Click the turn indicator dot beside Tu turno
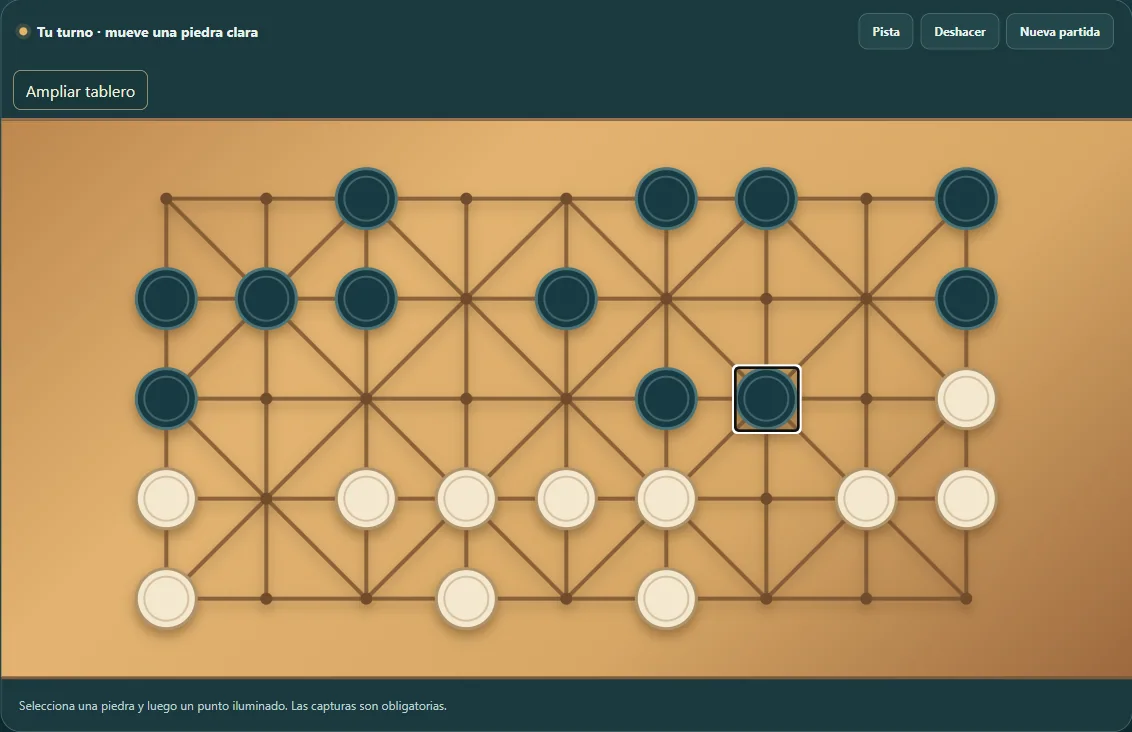Screen dimensions: 1132x732 pos(23,32)
